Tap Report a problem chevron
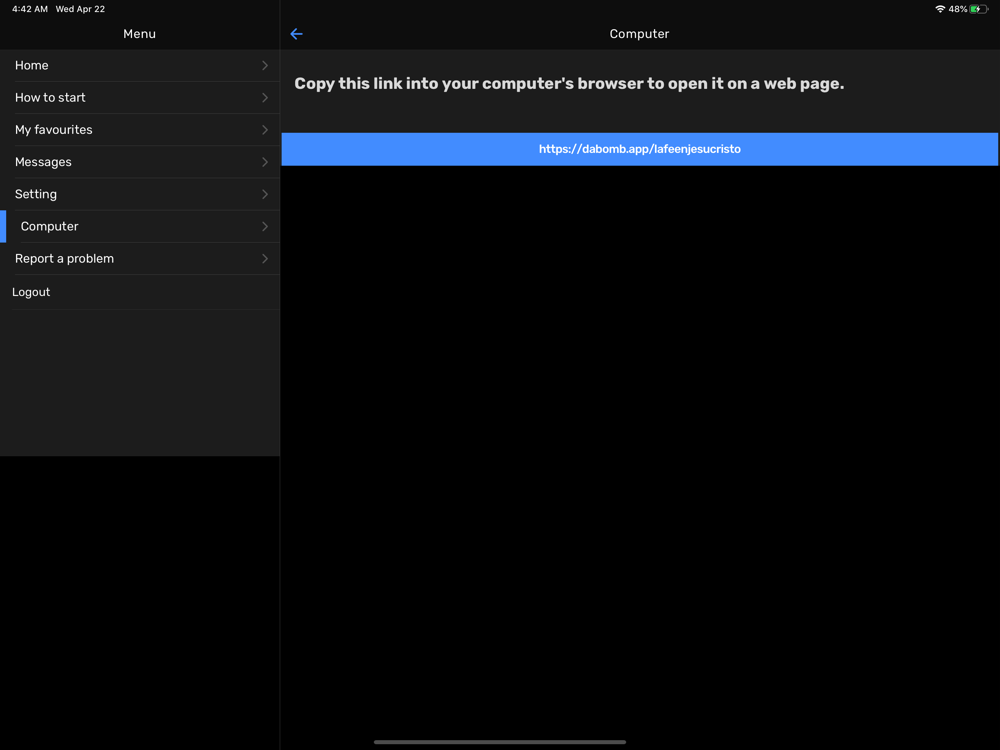The height and width of the screenshot is (750, 1000). pos(265,258)
